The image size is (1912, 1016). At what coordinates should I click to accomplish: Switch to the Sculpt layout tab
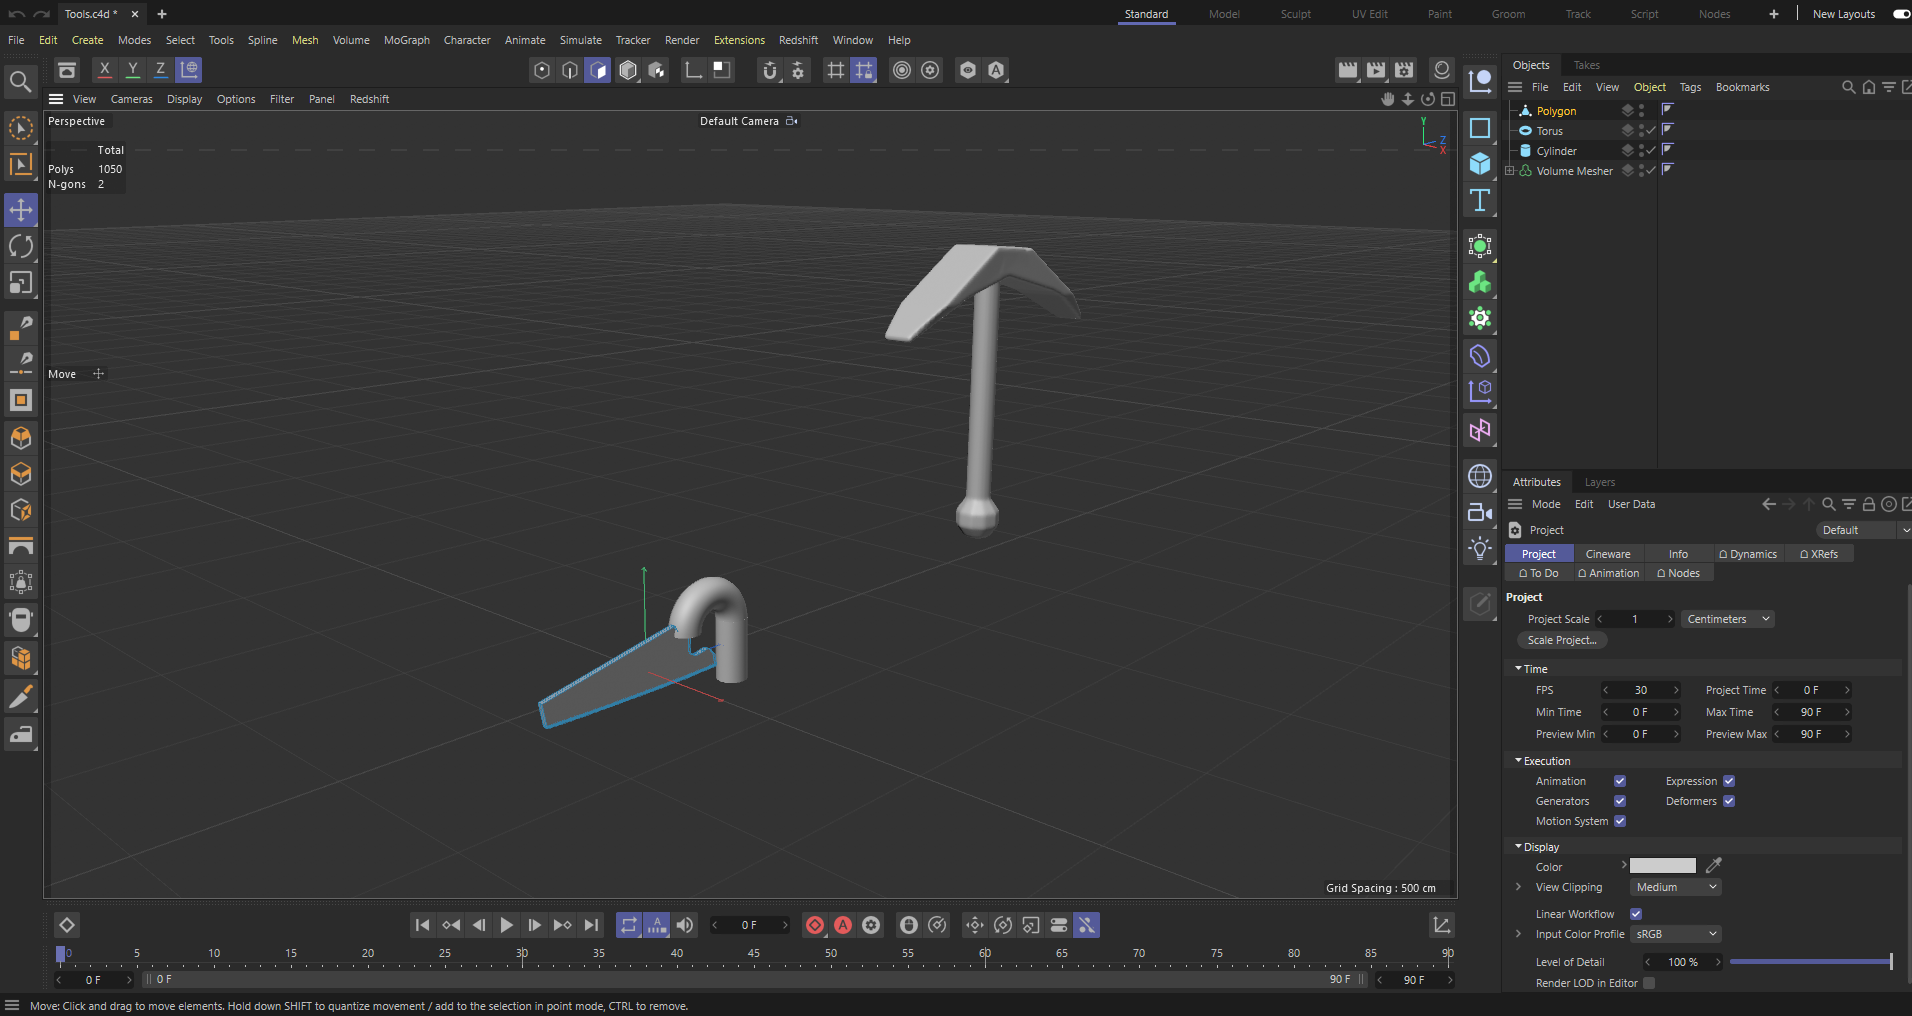[1295, 14]
